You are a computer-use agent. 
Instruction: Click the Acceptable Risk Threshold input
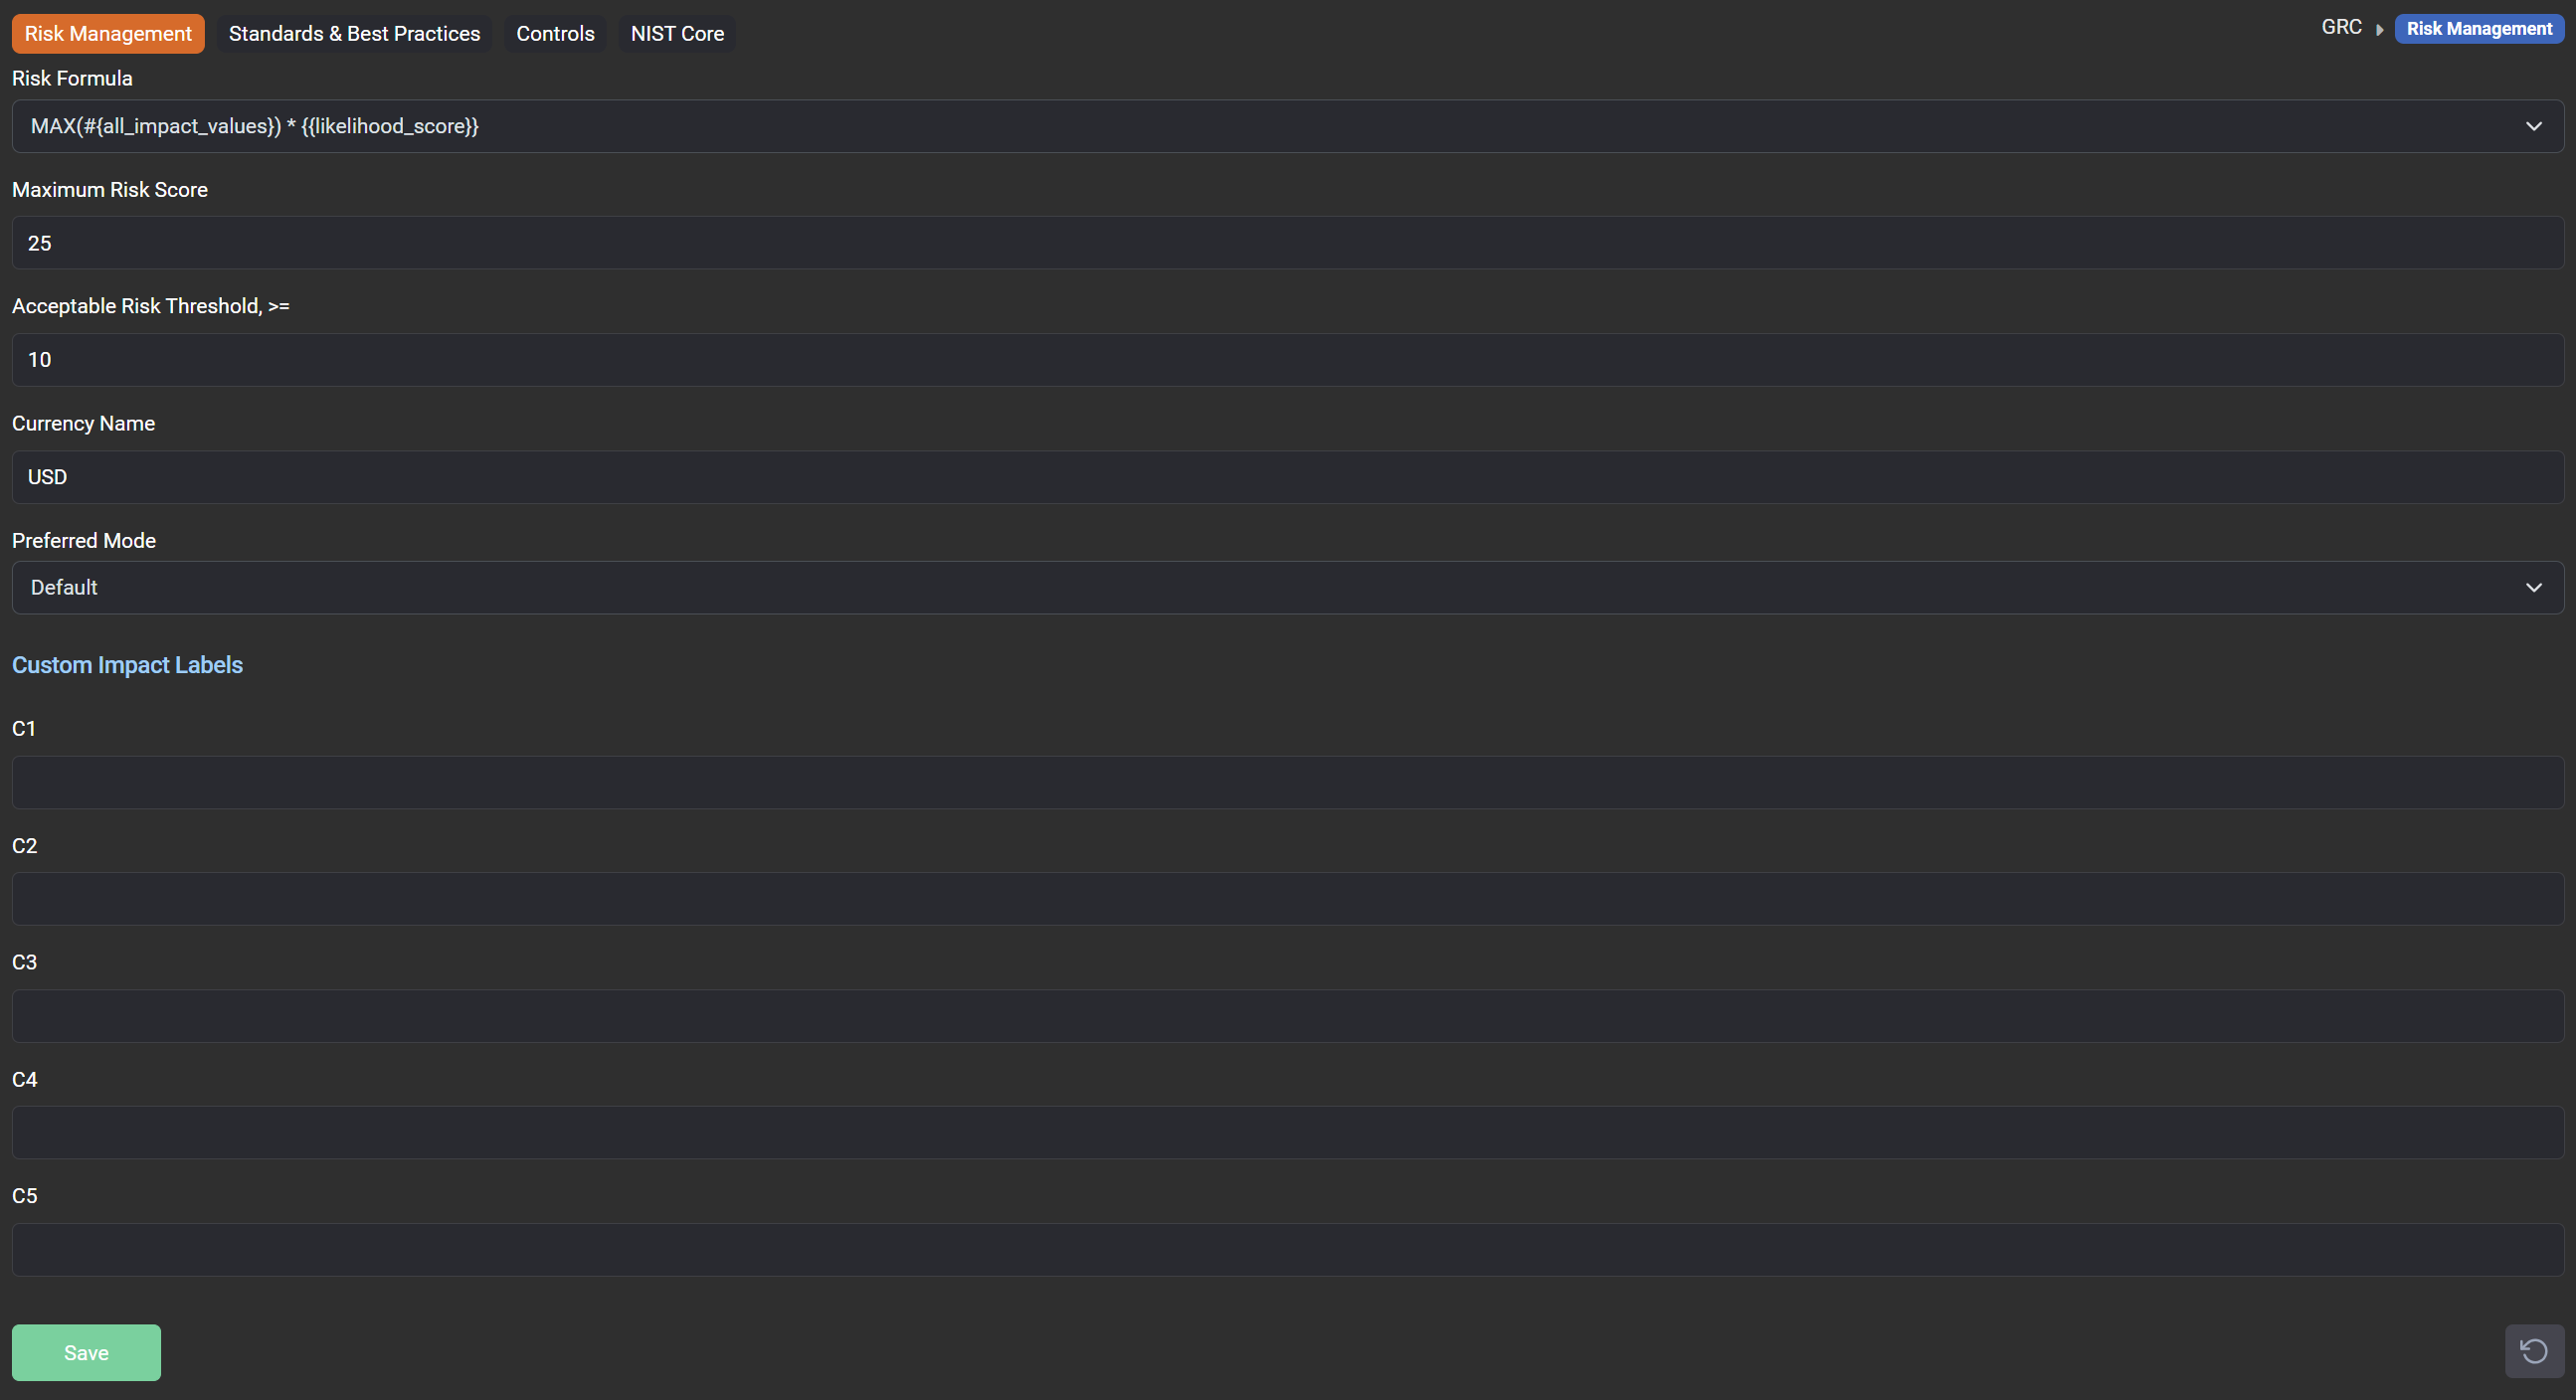pyautogui.click(x=1287, y=360)
